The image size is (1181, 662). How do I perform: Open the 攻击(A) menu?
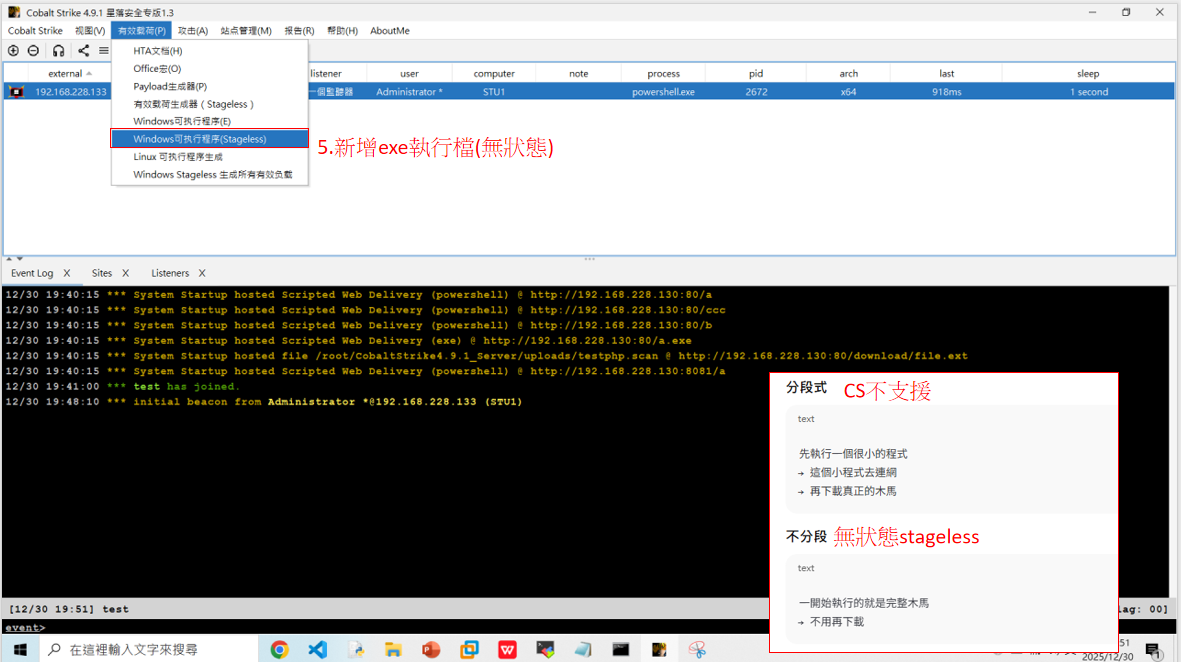coord(193,31)
